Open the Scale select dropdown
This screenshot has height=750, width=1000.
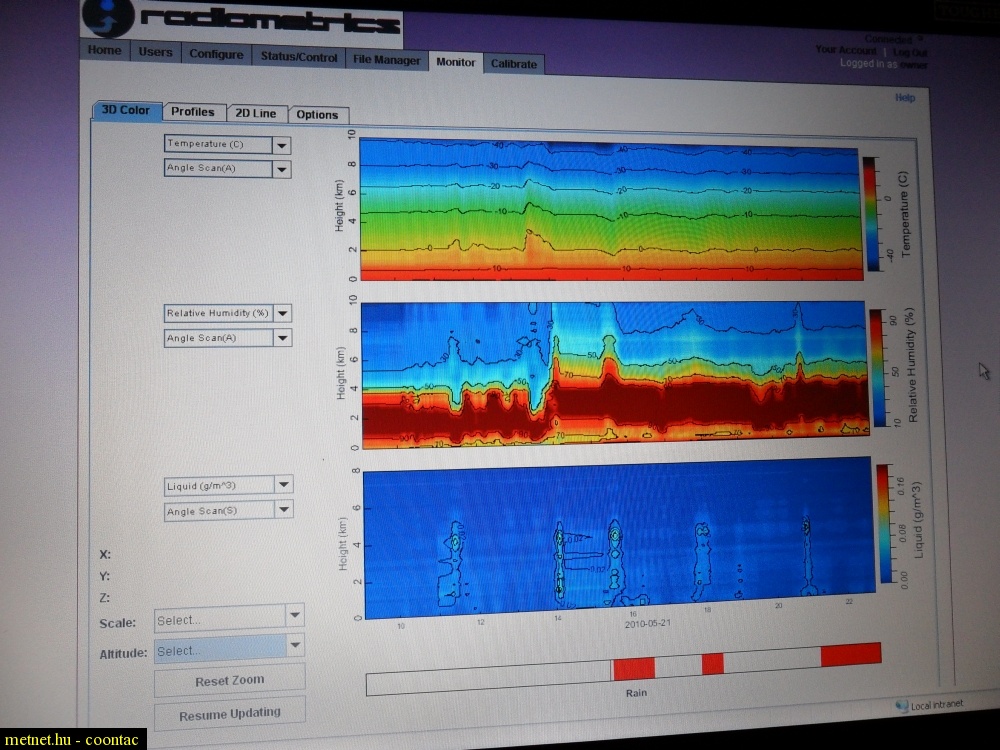pos(294,616)
